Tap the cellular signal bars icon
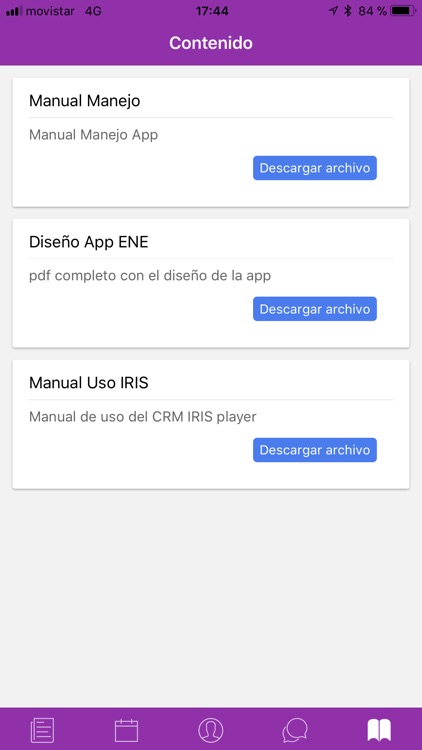 click(14, 11)
